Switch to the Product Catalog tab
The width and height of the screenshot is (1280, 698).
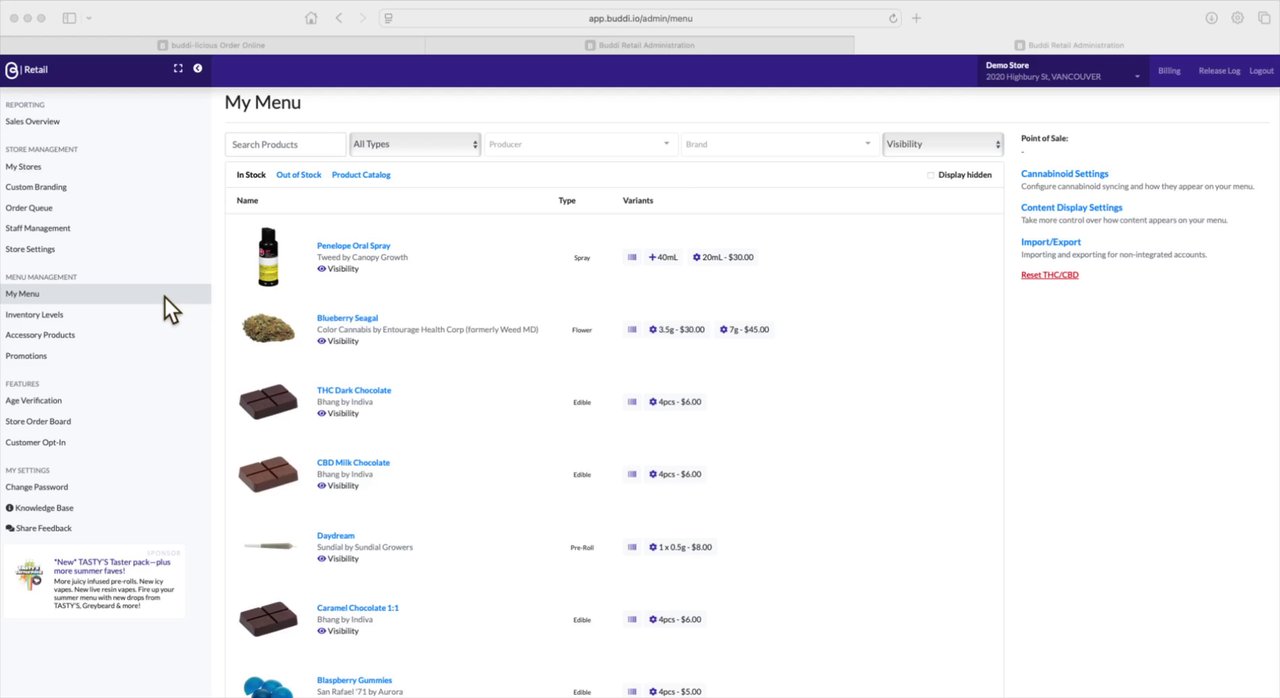click(361, 175)
